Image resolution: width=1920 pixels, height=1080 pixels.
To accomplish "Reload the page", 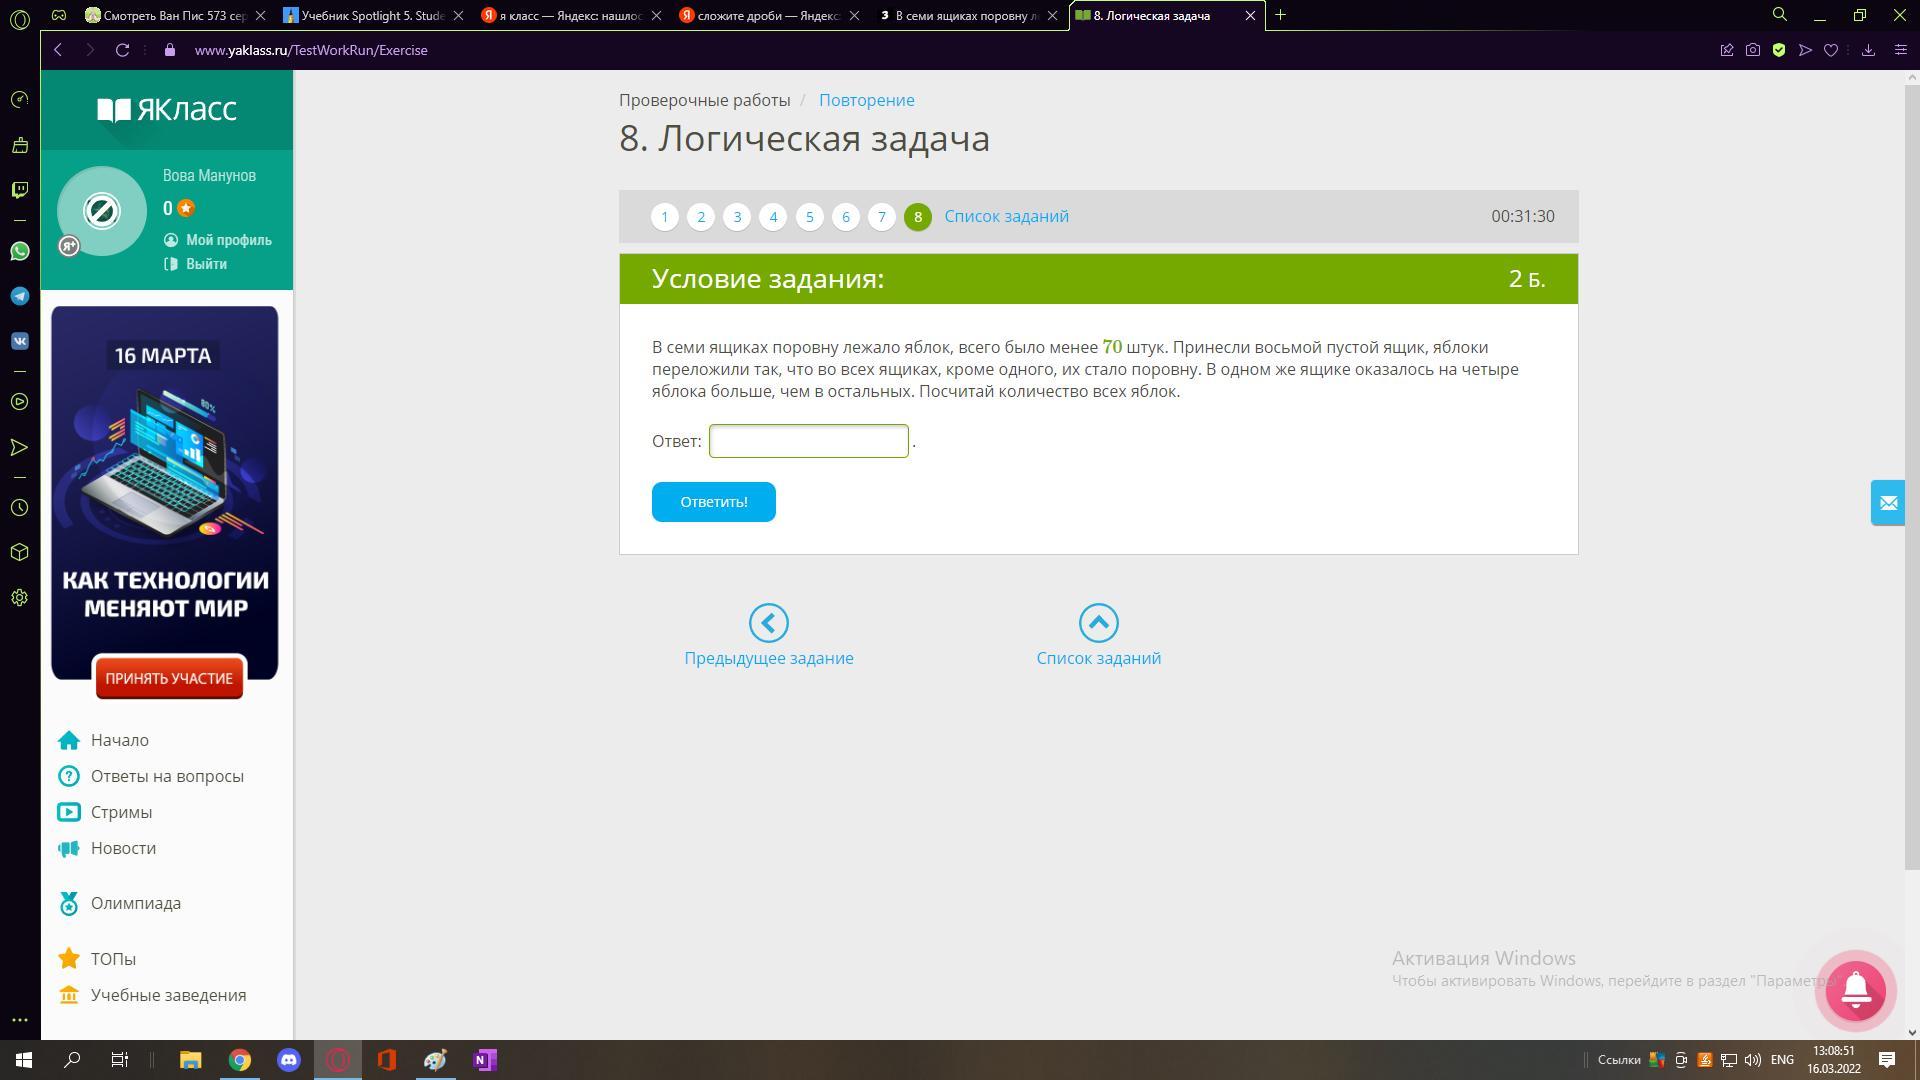I will [x=122, y=50].
